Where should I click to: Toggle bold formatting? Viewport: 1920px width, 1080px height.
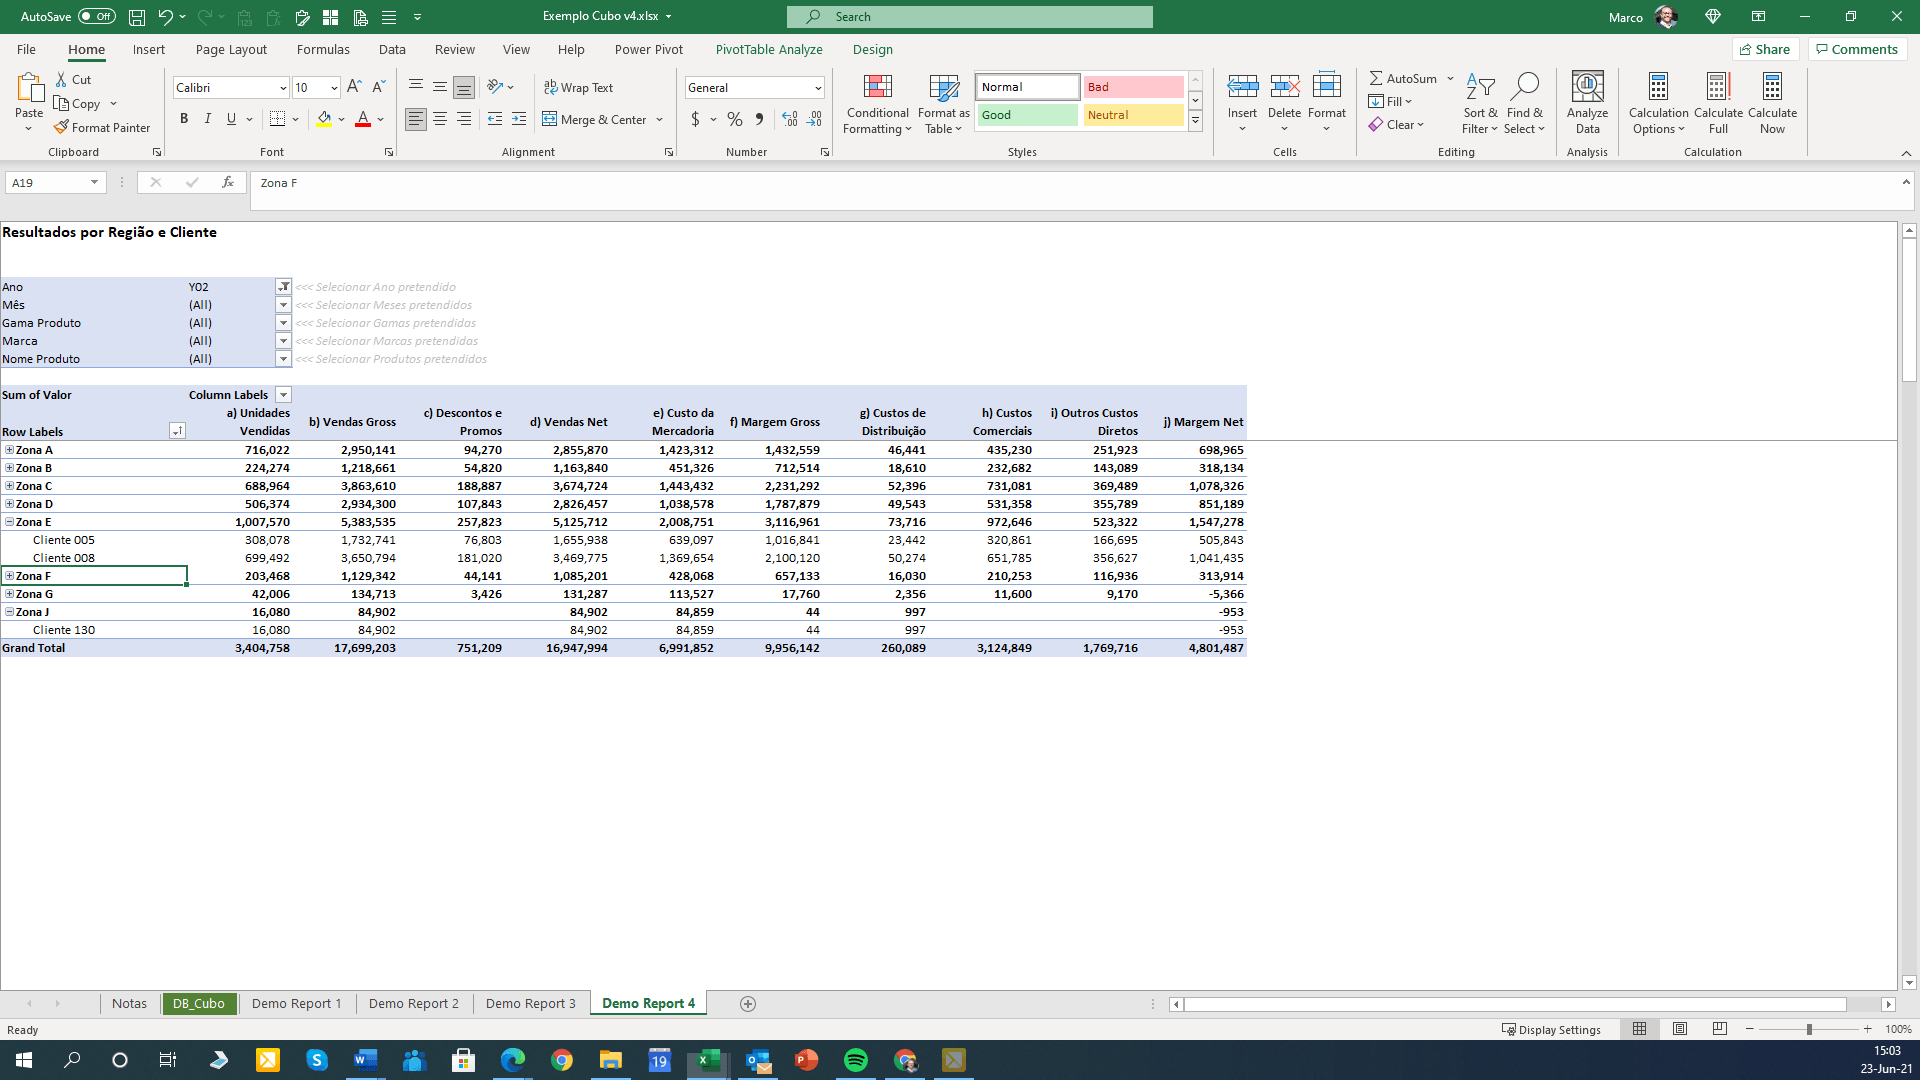(x=184, y=119)
